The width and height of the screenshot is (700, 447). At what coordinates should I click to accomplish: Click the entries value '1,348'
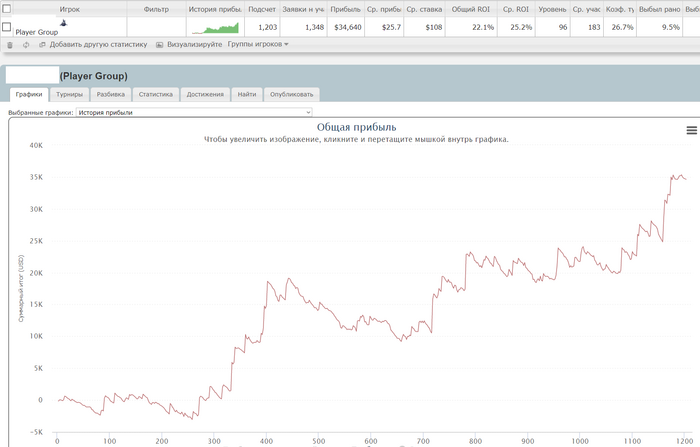[315, 27]
